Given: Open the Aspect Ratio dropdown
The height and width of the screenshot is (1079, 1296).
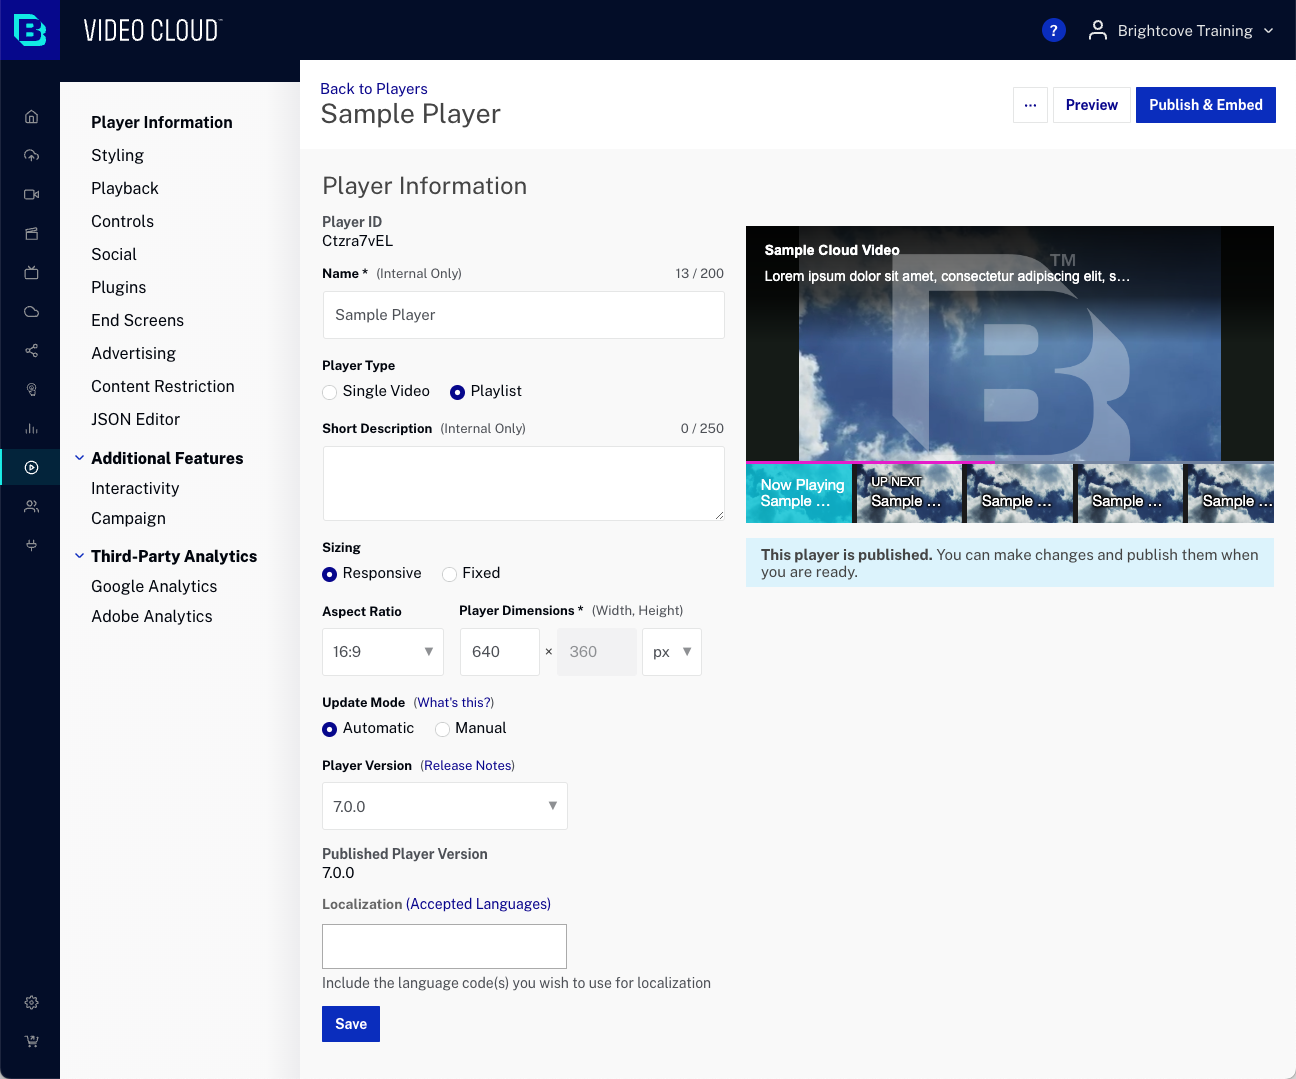Looking at the screenshot, I should pos(382,651).
